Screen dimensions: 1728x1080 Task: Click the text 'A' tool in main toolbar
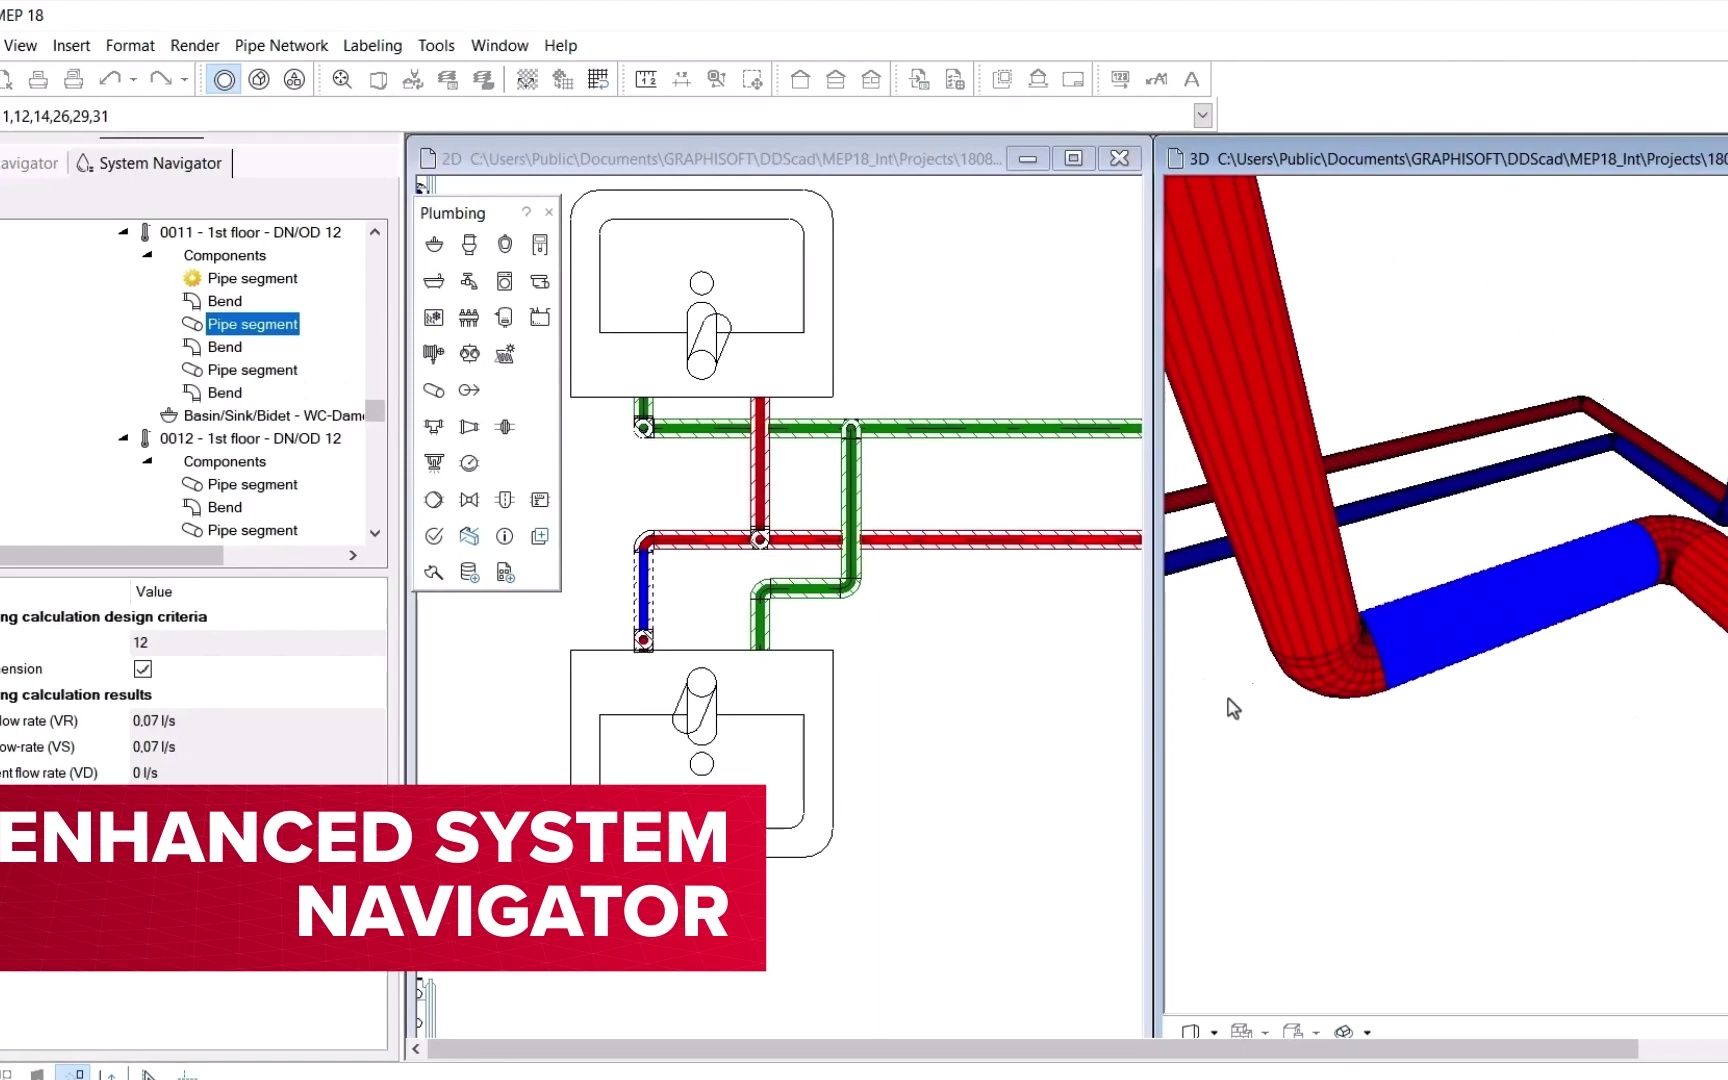coord(1191,80)
